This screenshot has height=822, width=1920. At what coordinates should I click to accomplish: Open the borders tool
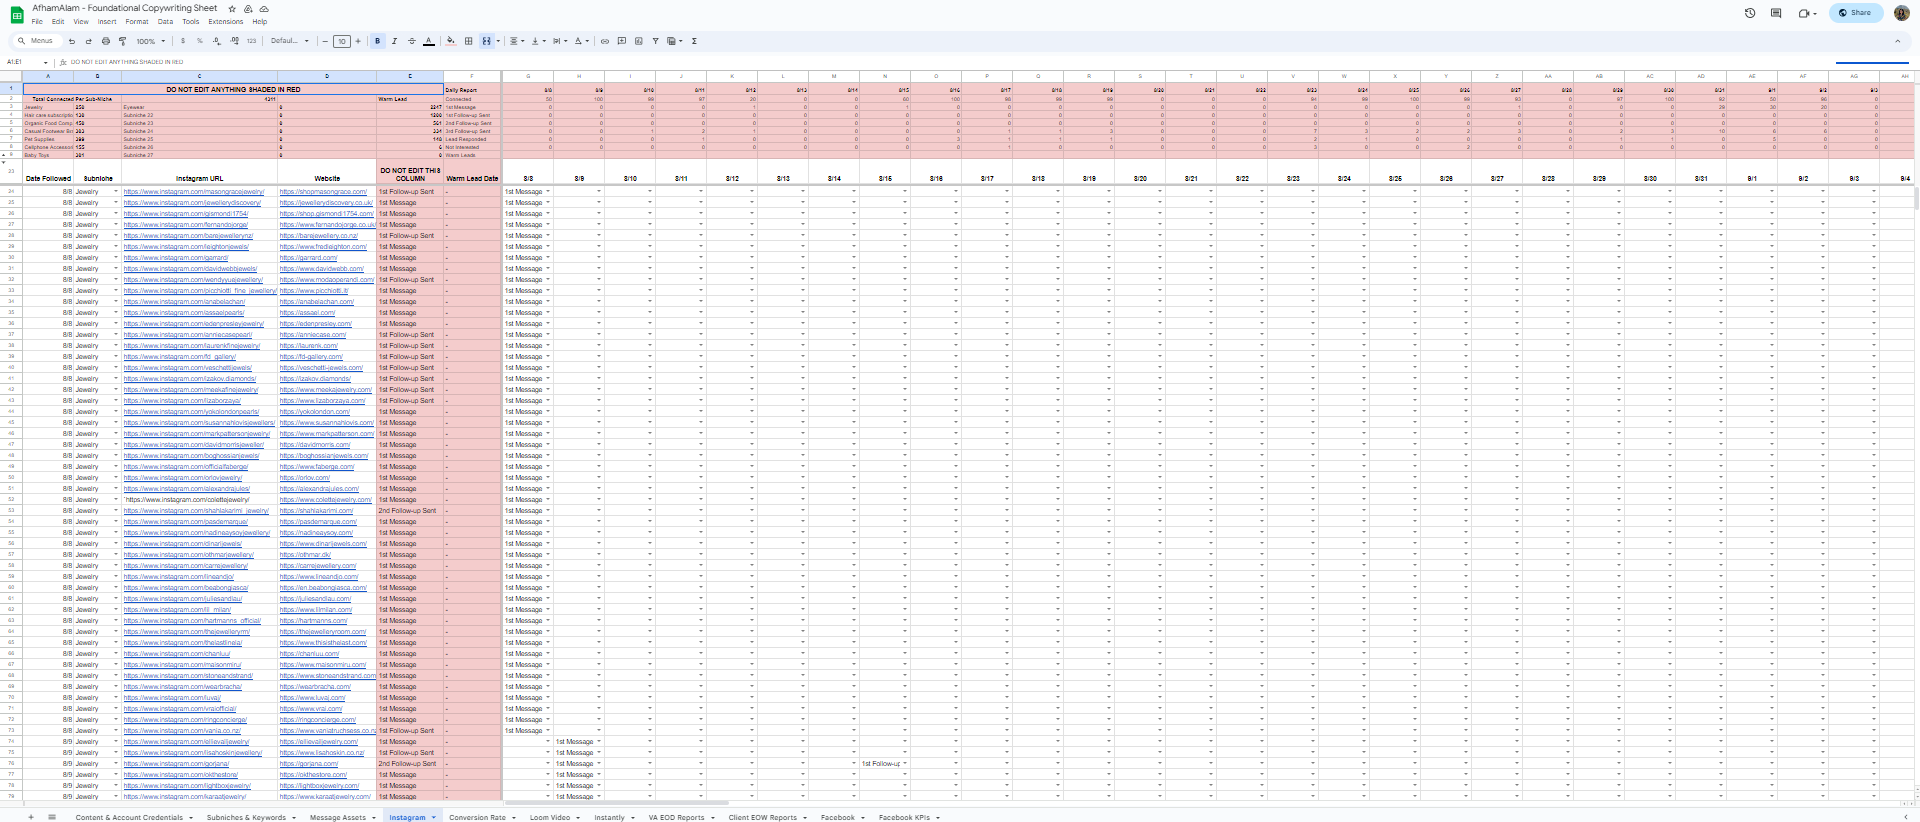pos(469,41)
